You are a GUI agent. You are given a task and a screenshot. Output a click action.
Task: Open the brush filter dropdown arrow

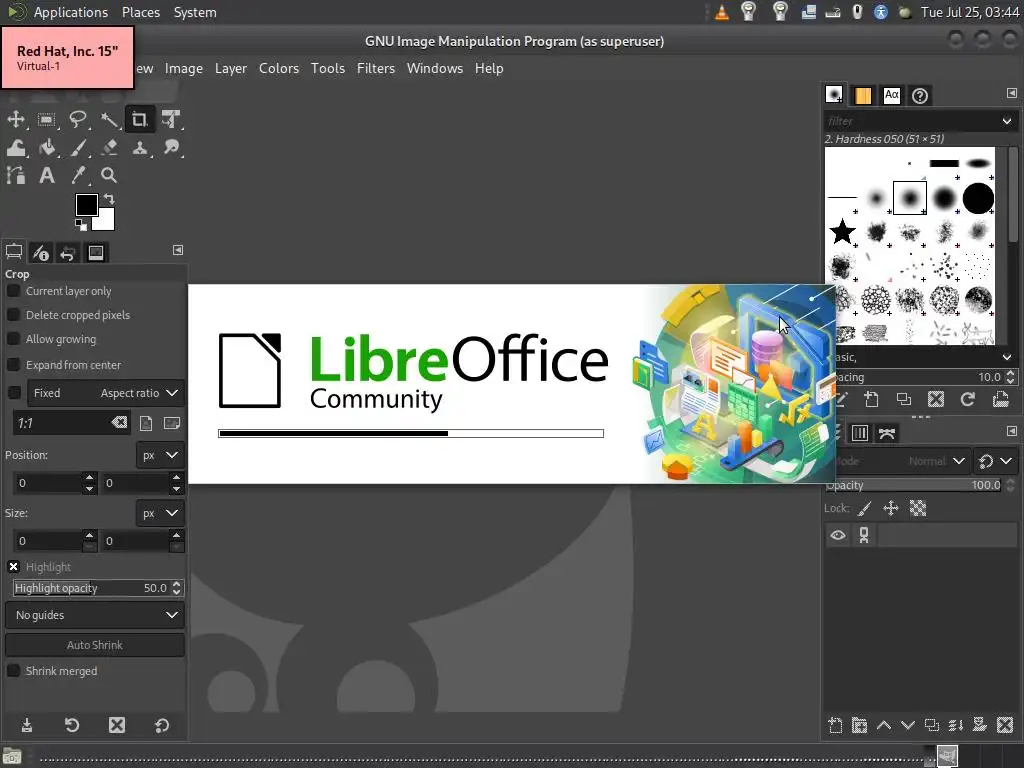(1006, 121)
